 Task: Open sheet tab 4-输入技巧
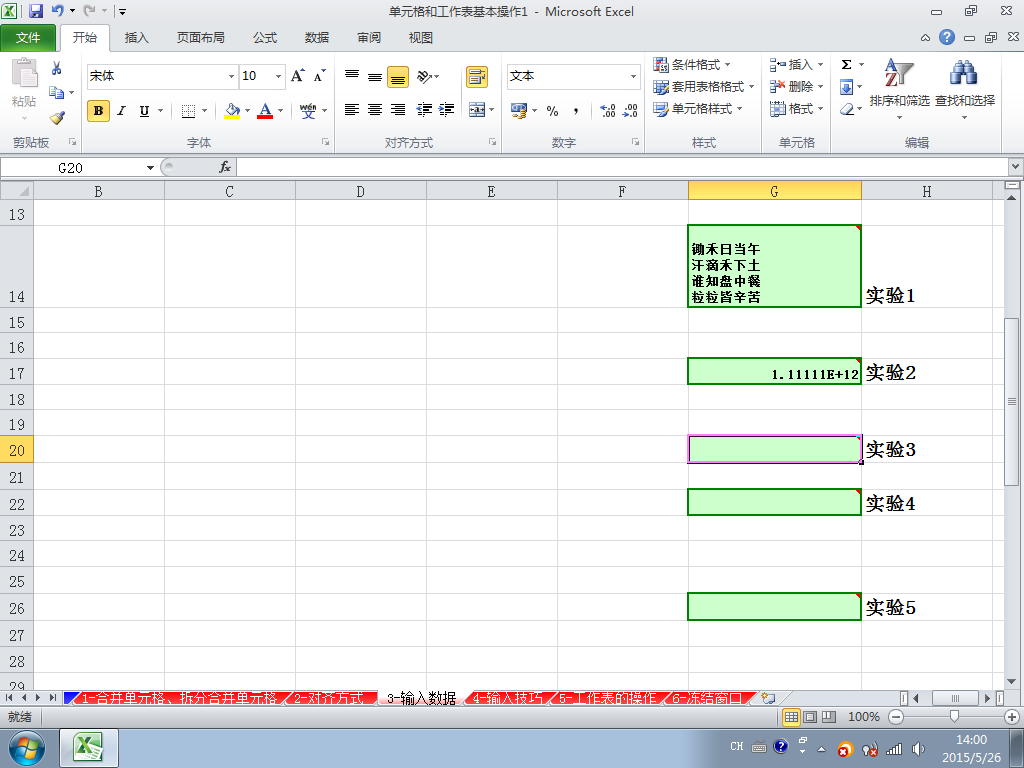pos(507,698)
